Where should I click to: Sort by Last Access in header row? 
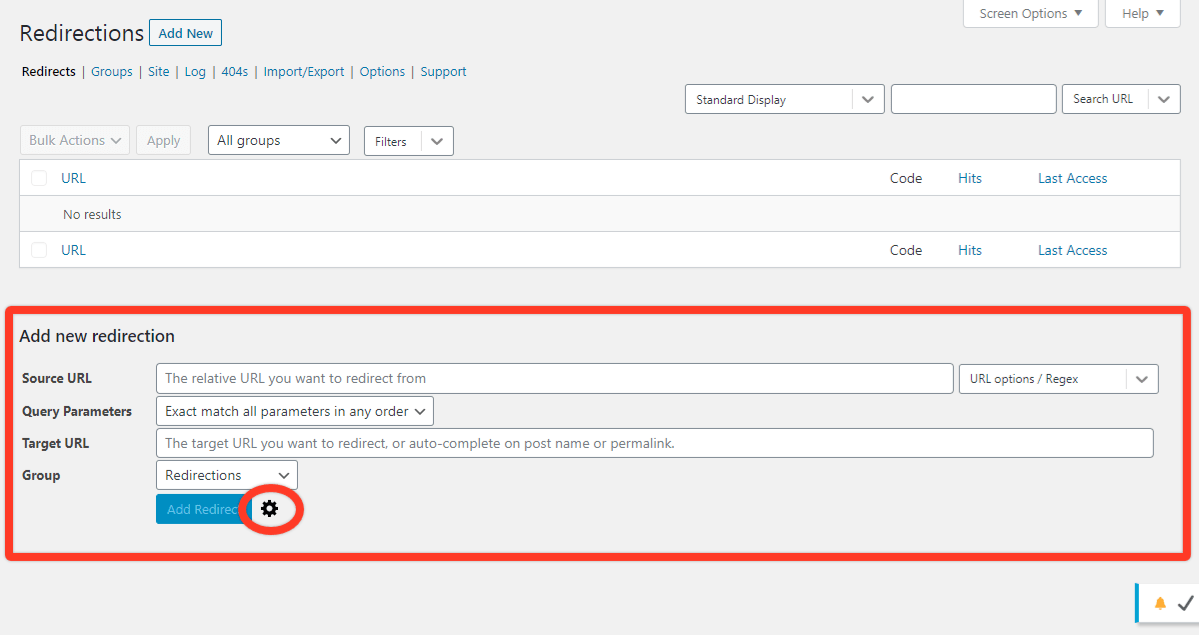[1072, 178]
